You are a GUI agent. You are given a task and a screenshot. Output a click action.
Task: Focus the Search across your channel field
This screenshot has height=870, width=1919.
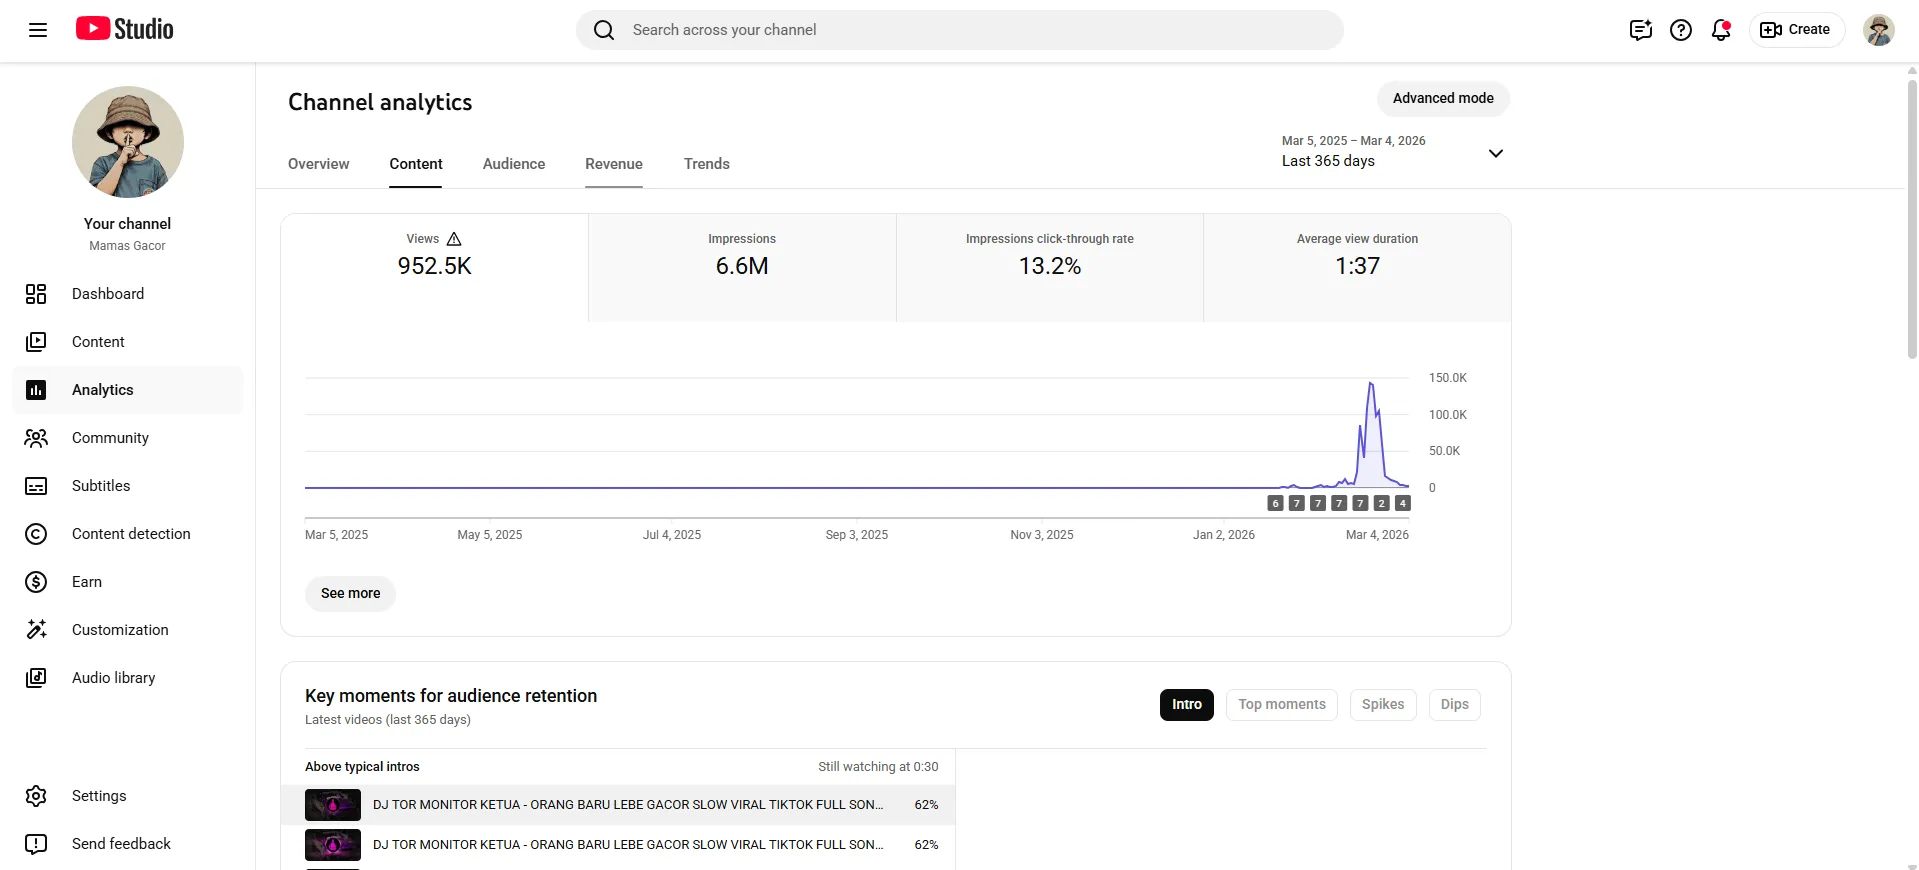(960, 30)
